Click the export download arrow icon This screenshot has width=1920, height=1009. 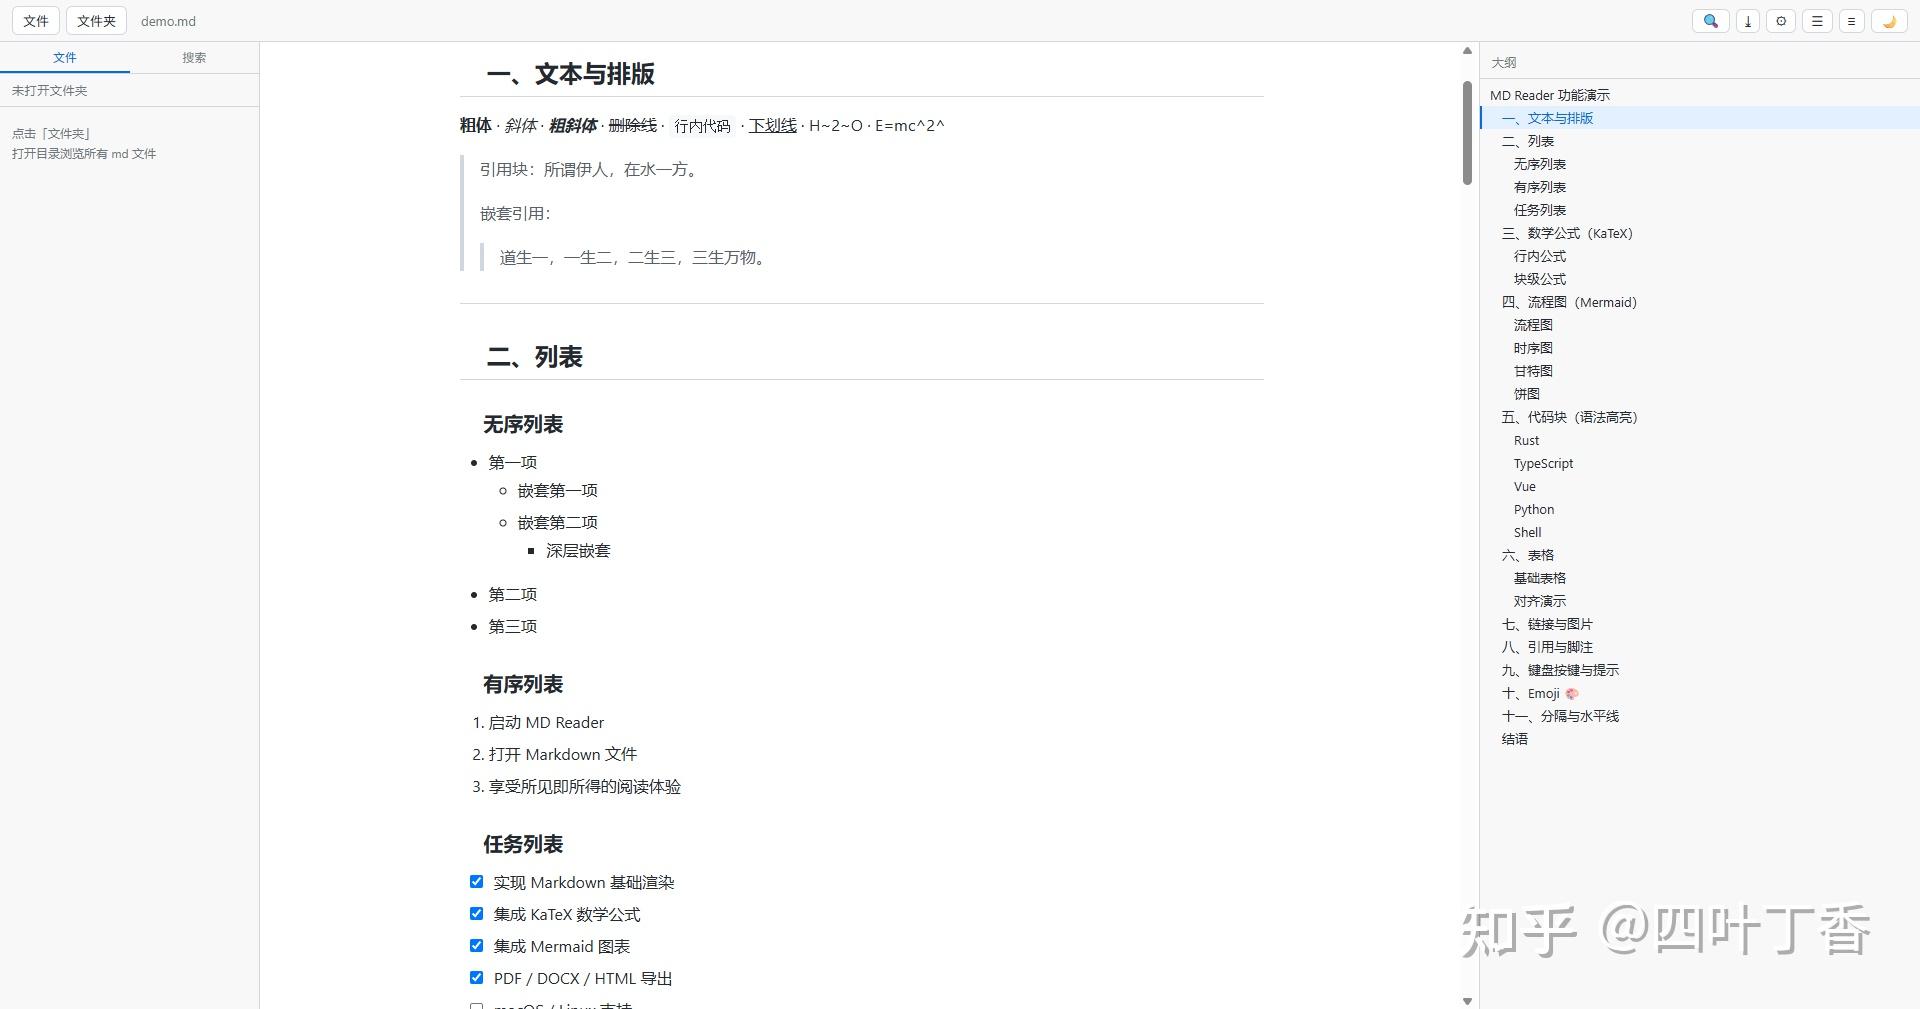coord(1748,21)
